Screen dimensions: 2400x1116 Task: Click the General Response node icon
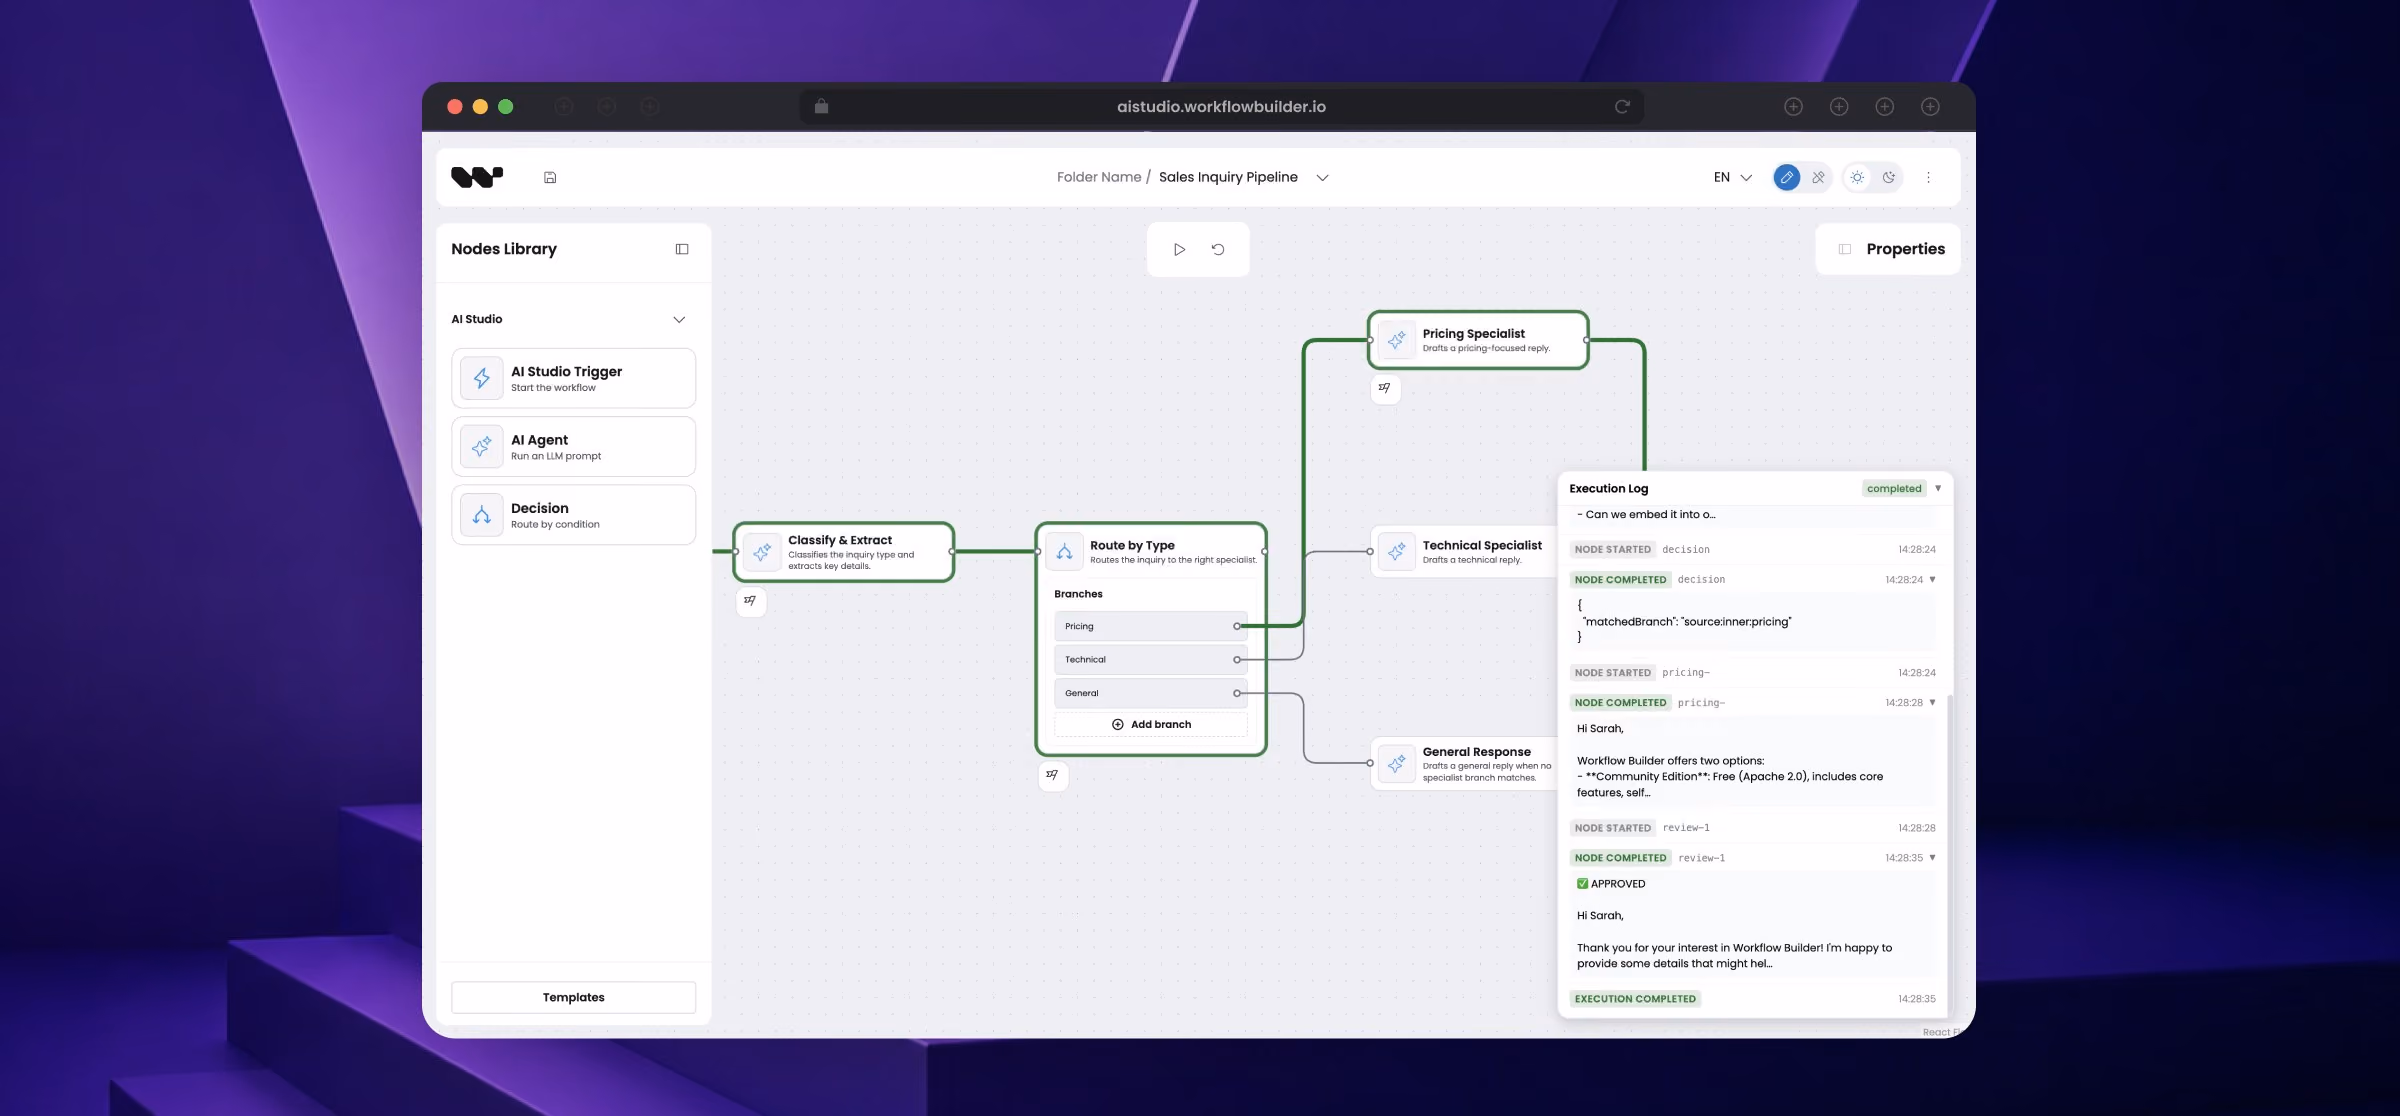pyautogui.click(x=1396, y=764)
